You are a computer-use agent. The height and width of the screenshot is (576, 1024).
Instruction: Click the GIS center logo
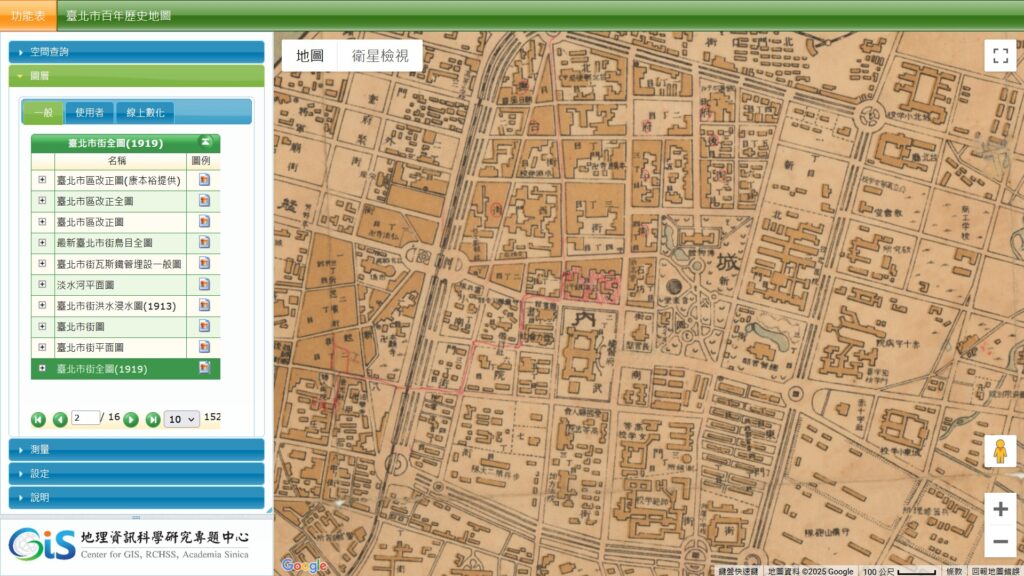[x=129, y=545]
